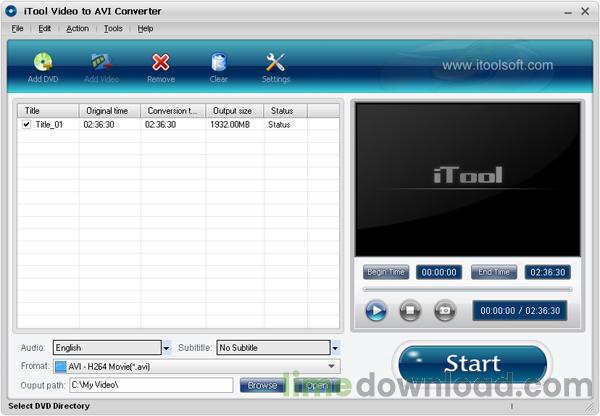Click the Output size column header
600x416 pixels.
tap(235, 111)
